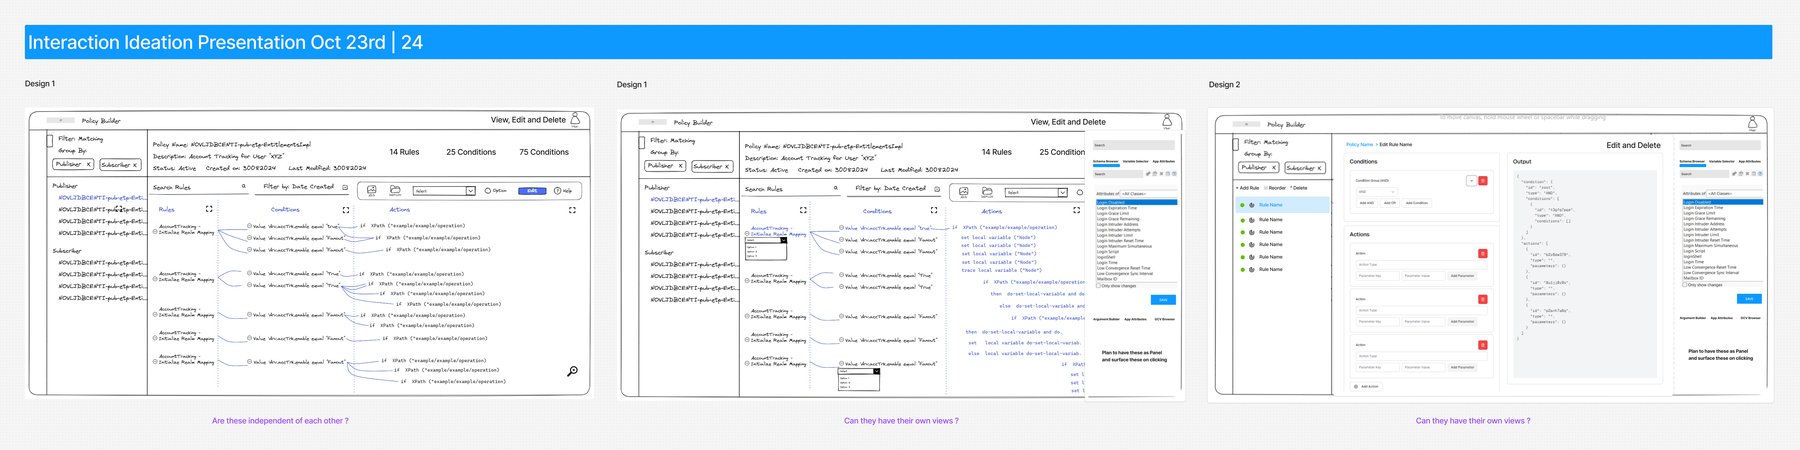Open Argument Builder tab in Design 2 panel
1800x450 pixels.
click(1693, 318)
